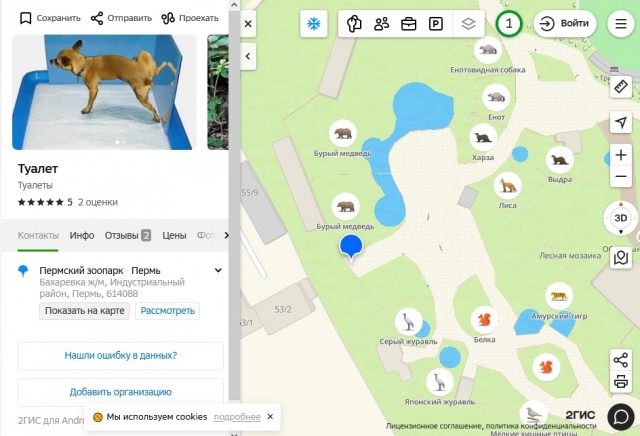This screenshot has width=640, height=436.
Task: Click the floor number 1 indicator
Action: (509, 23)
